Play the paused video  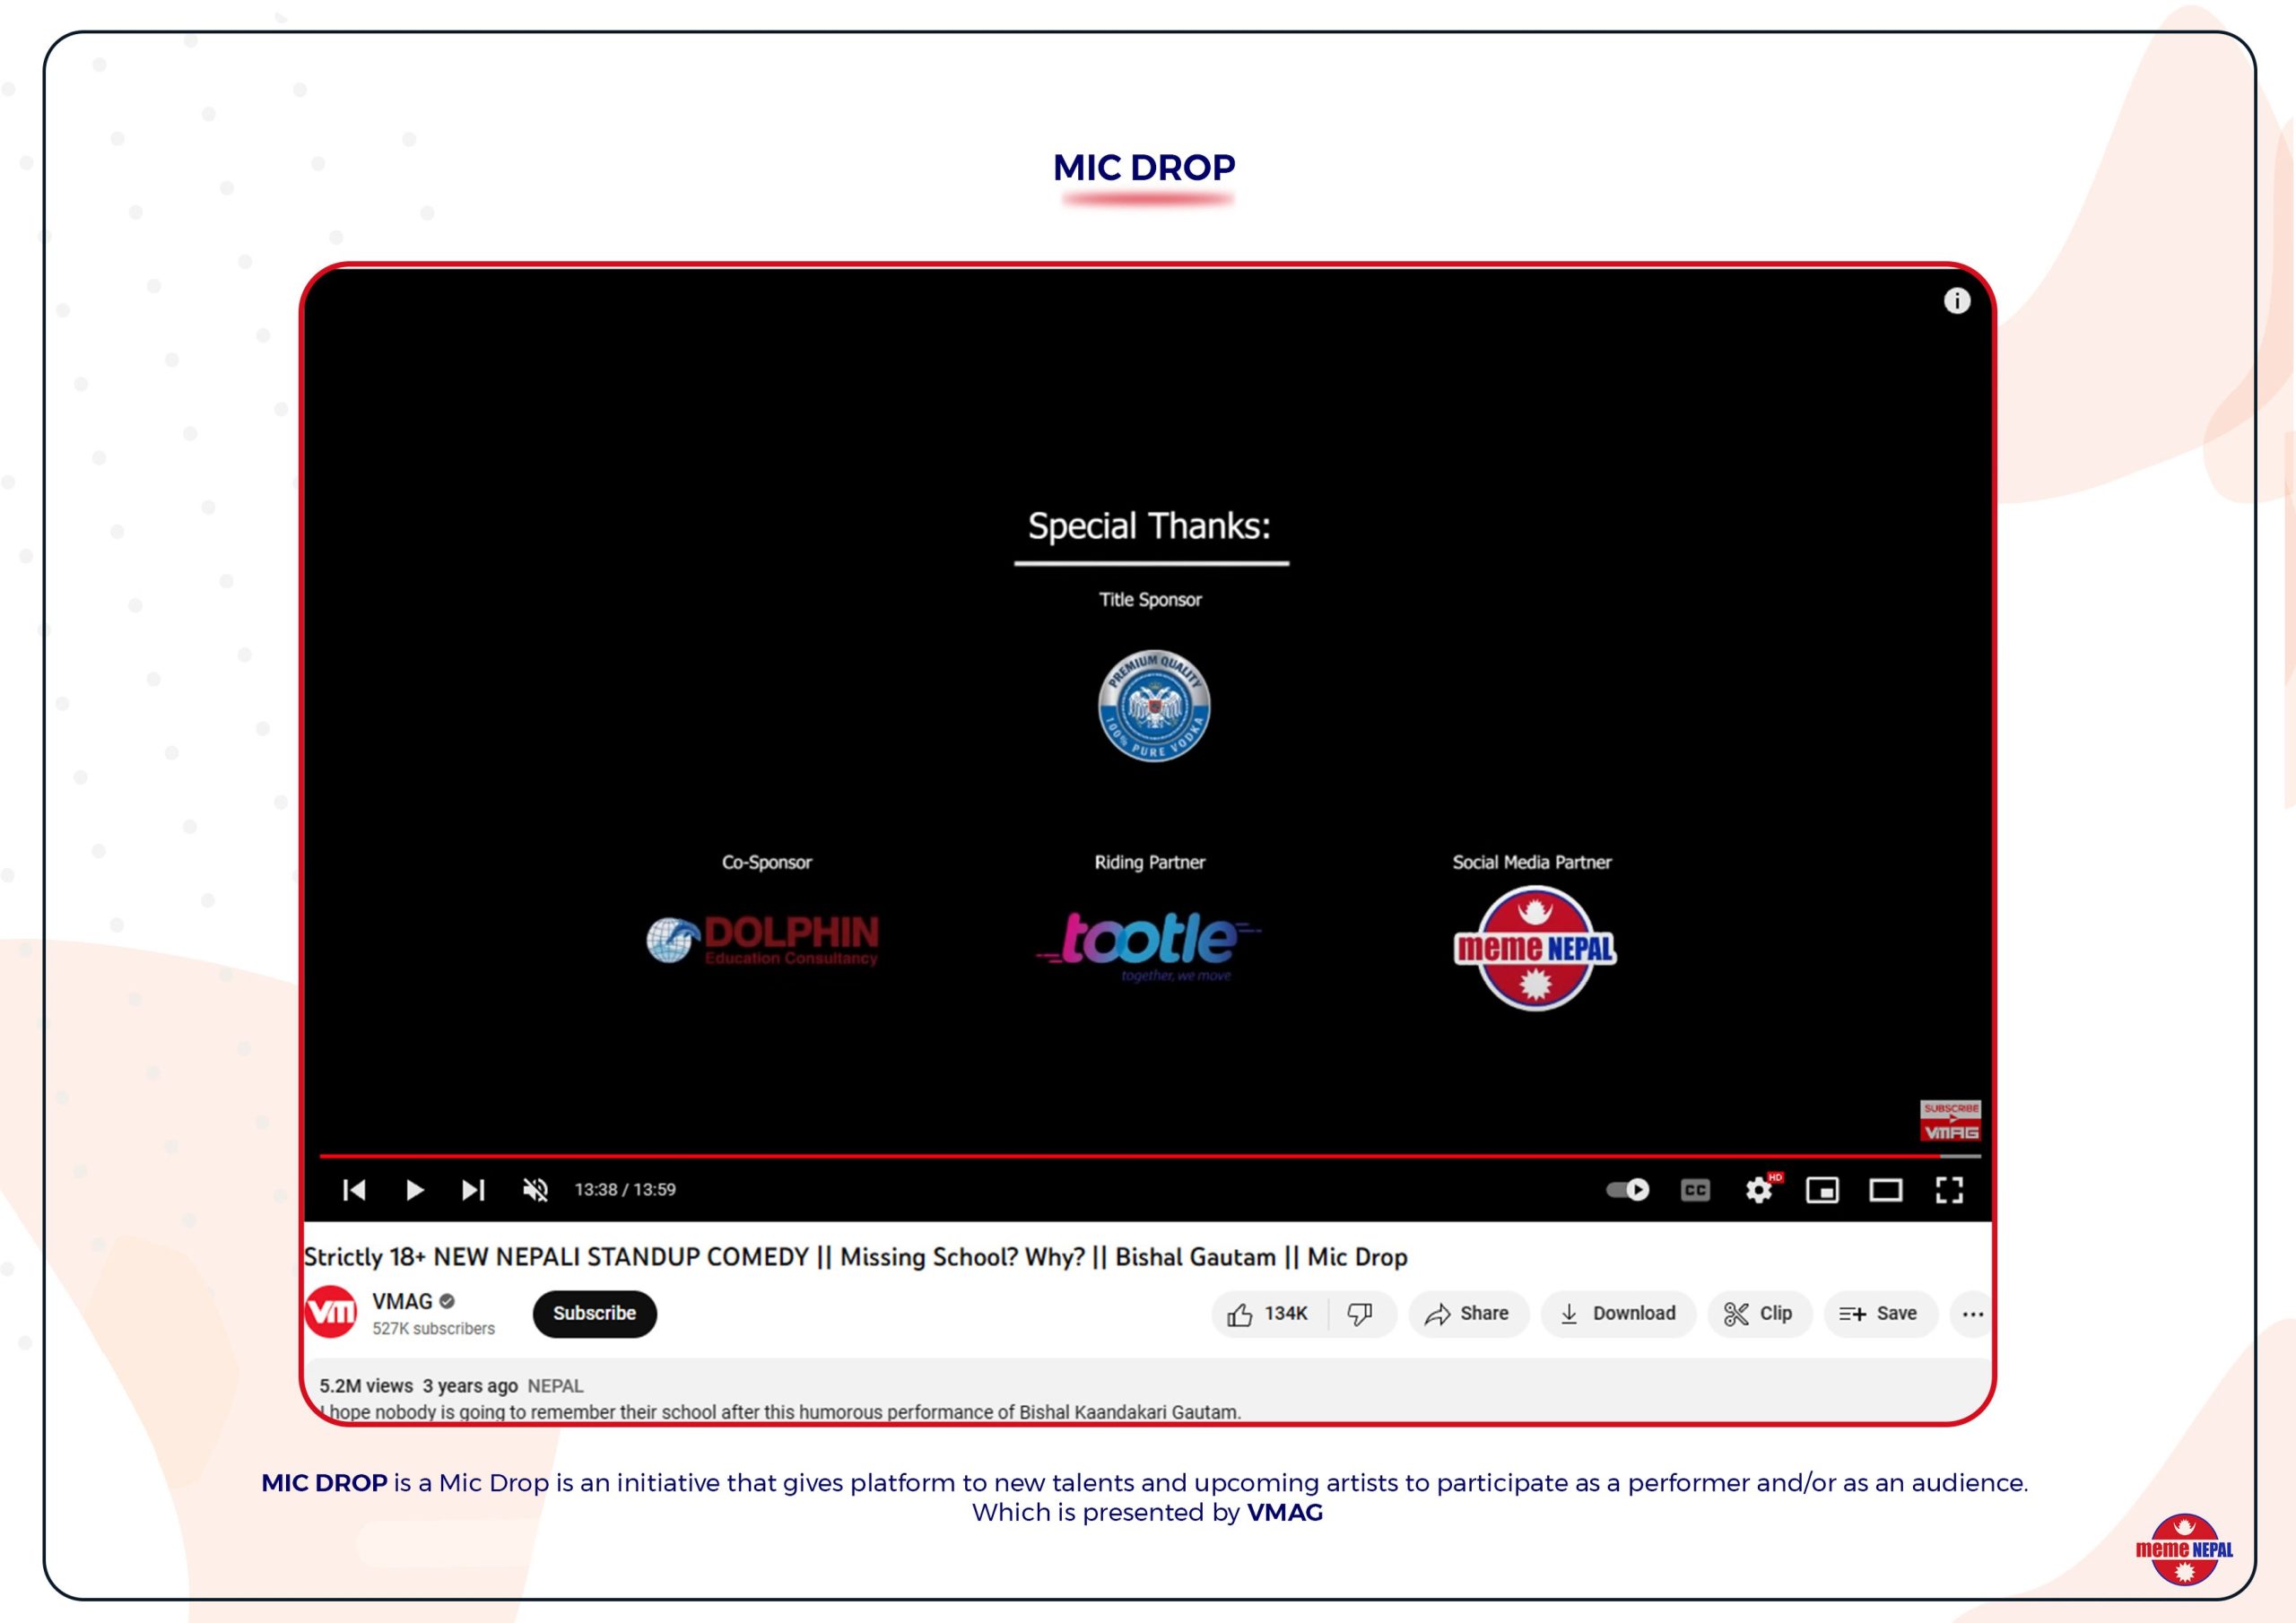(x=414, y=1189)
